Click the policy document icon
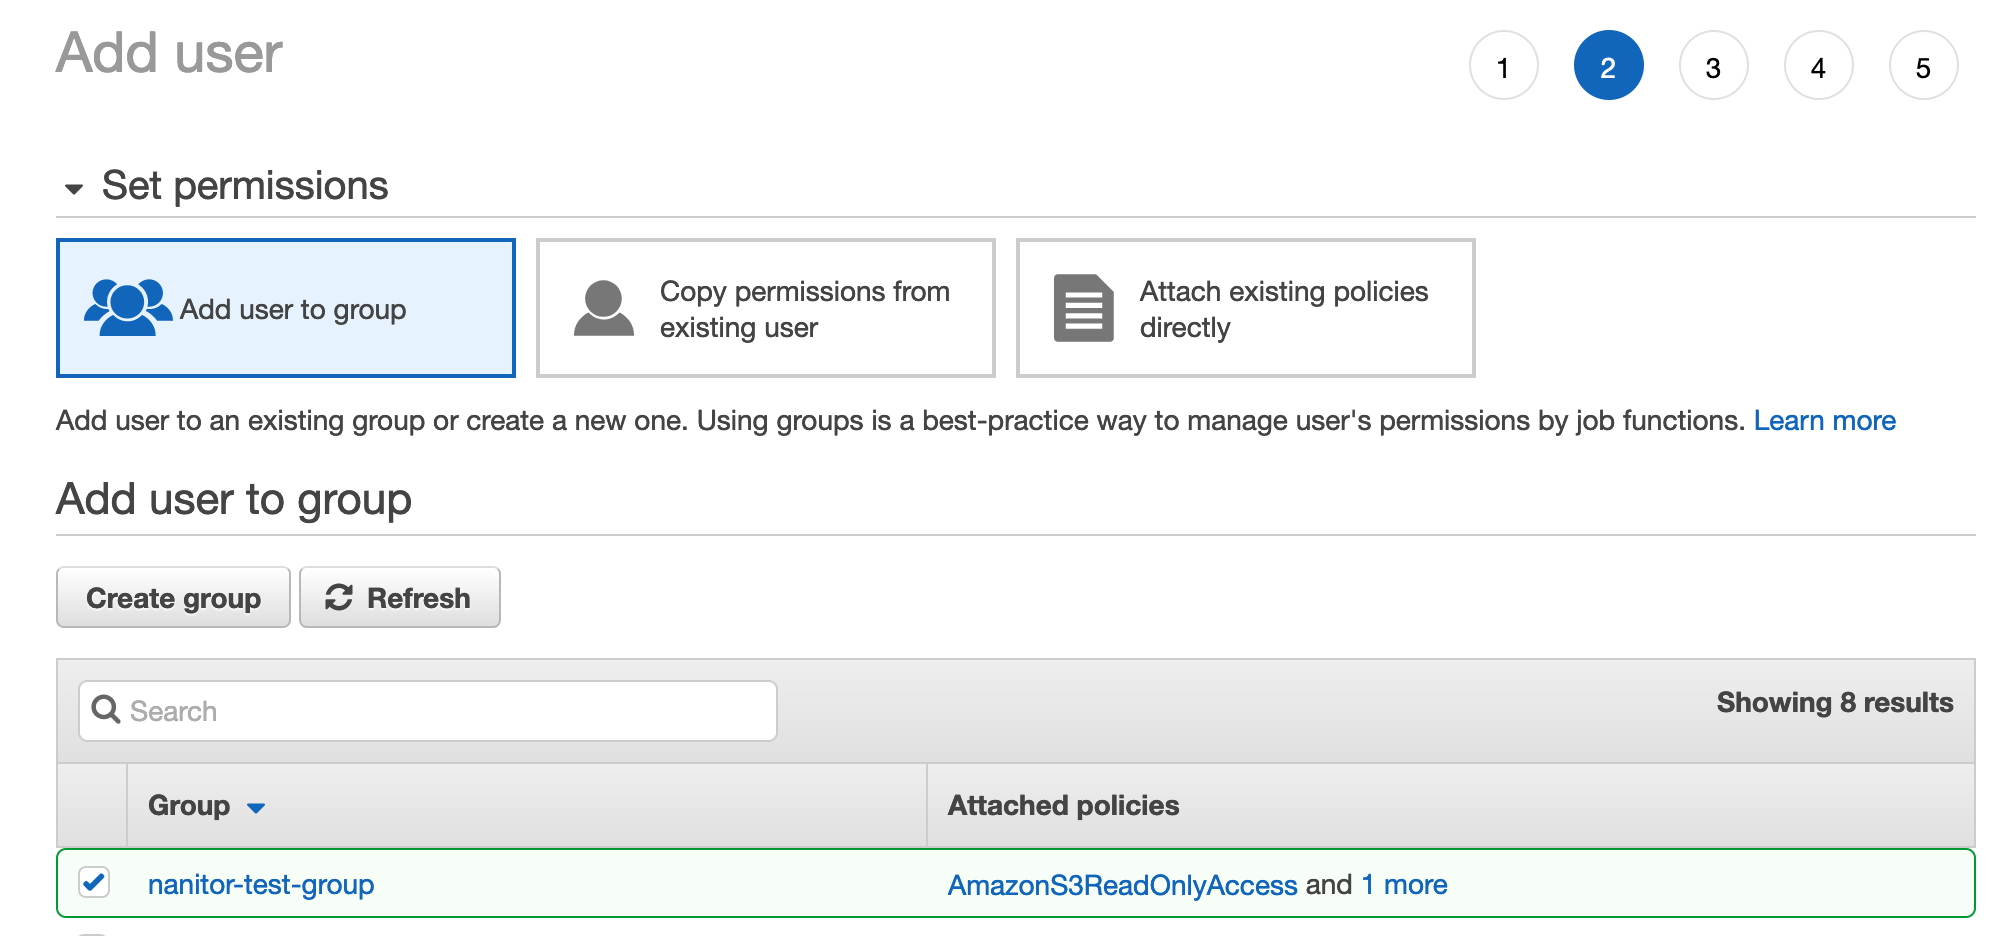This screenshot has height=936, width=2008. click(x=1083, y=308)
